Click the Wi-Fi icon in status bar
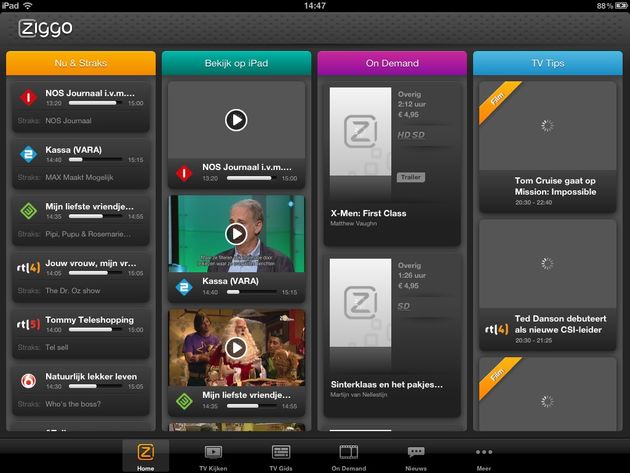The height and width of the screenshot is (473, 630). pos(27,6)
